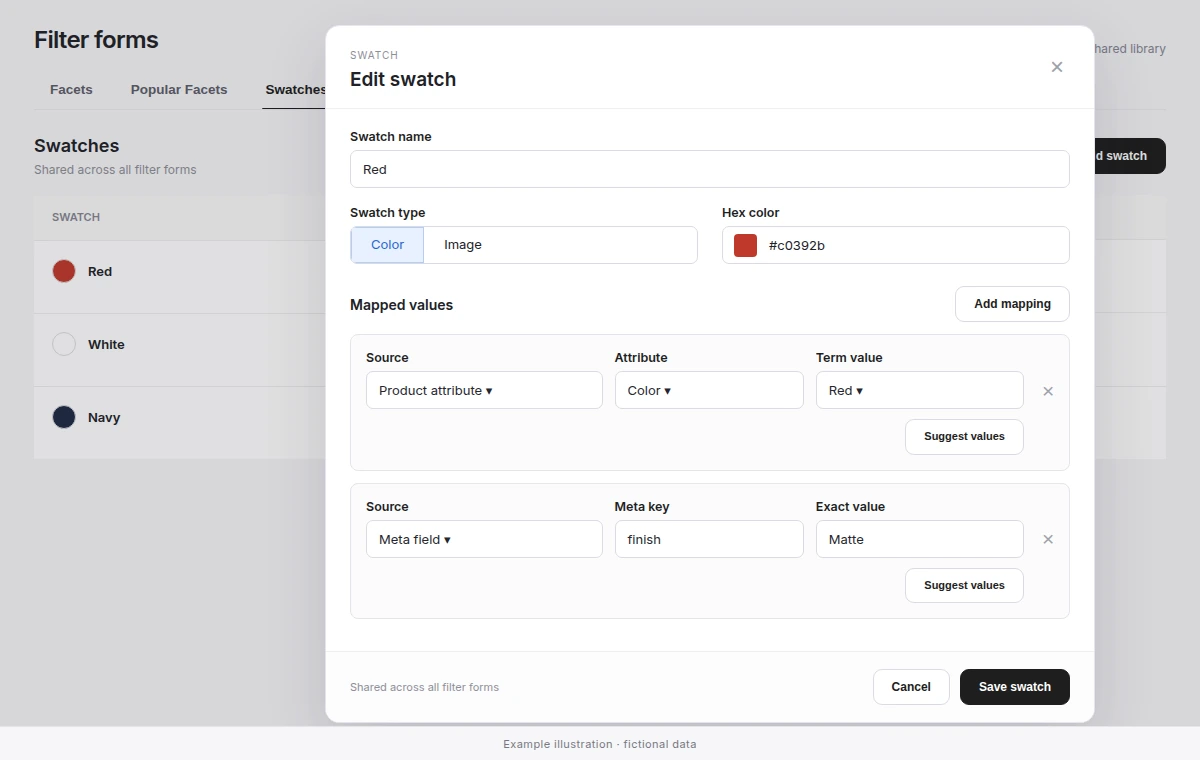The image size is (1200, 760).
Task: Select the Color swatch type
Action: click(387, 245)
